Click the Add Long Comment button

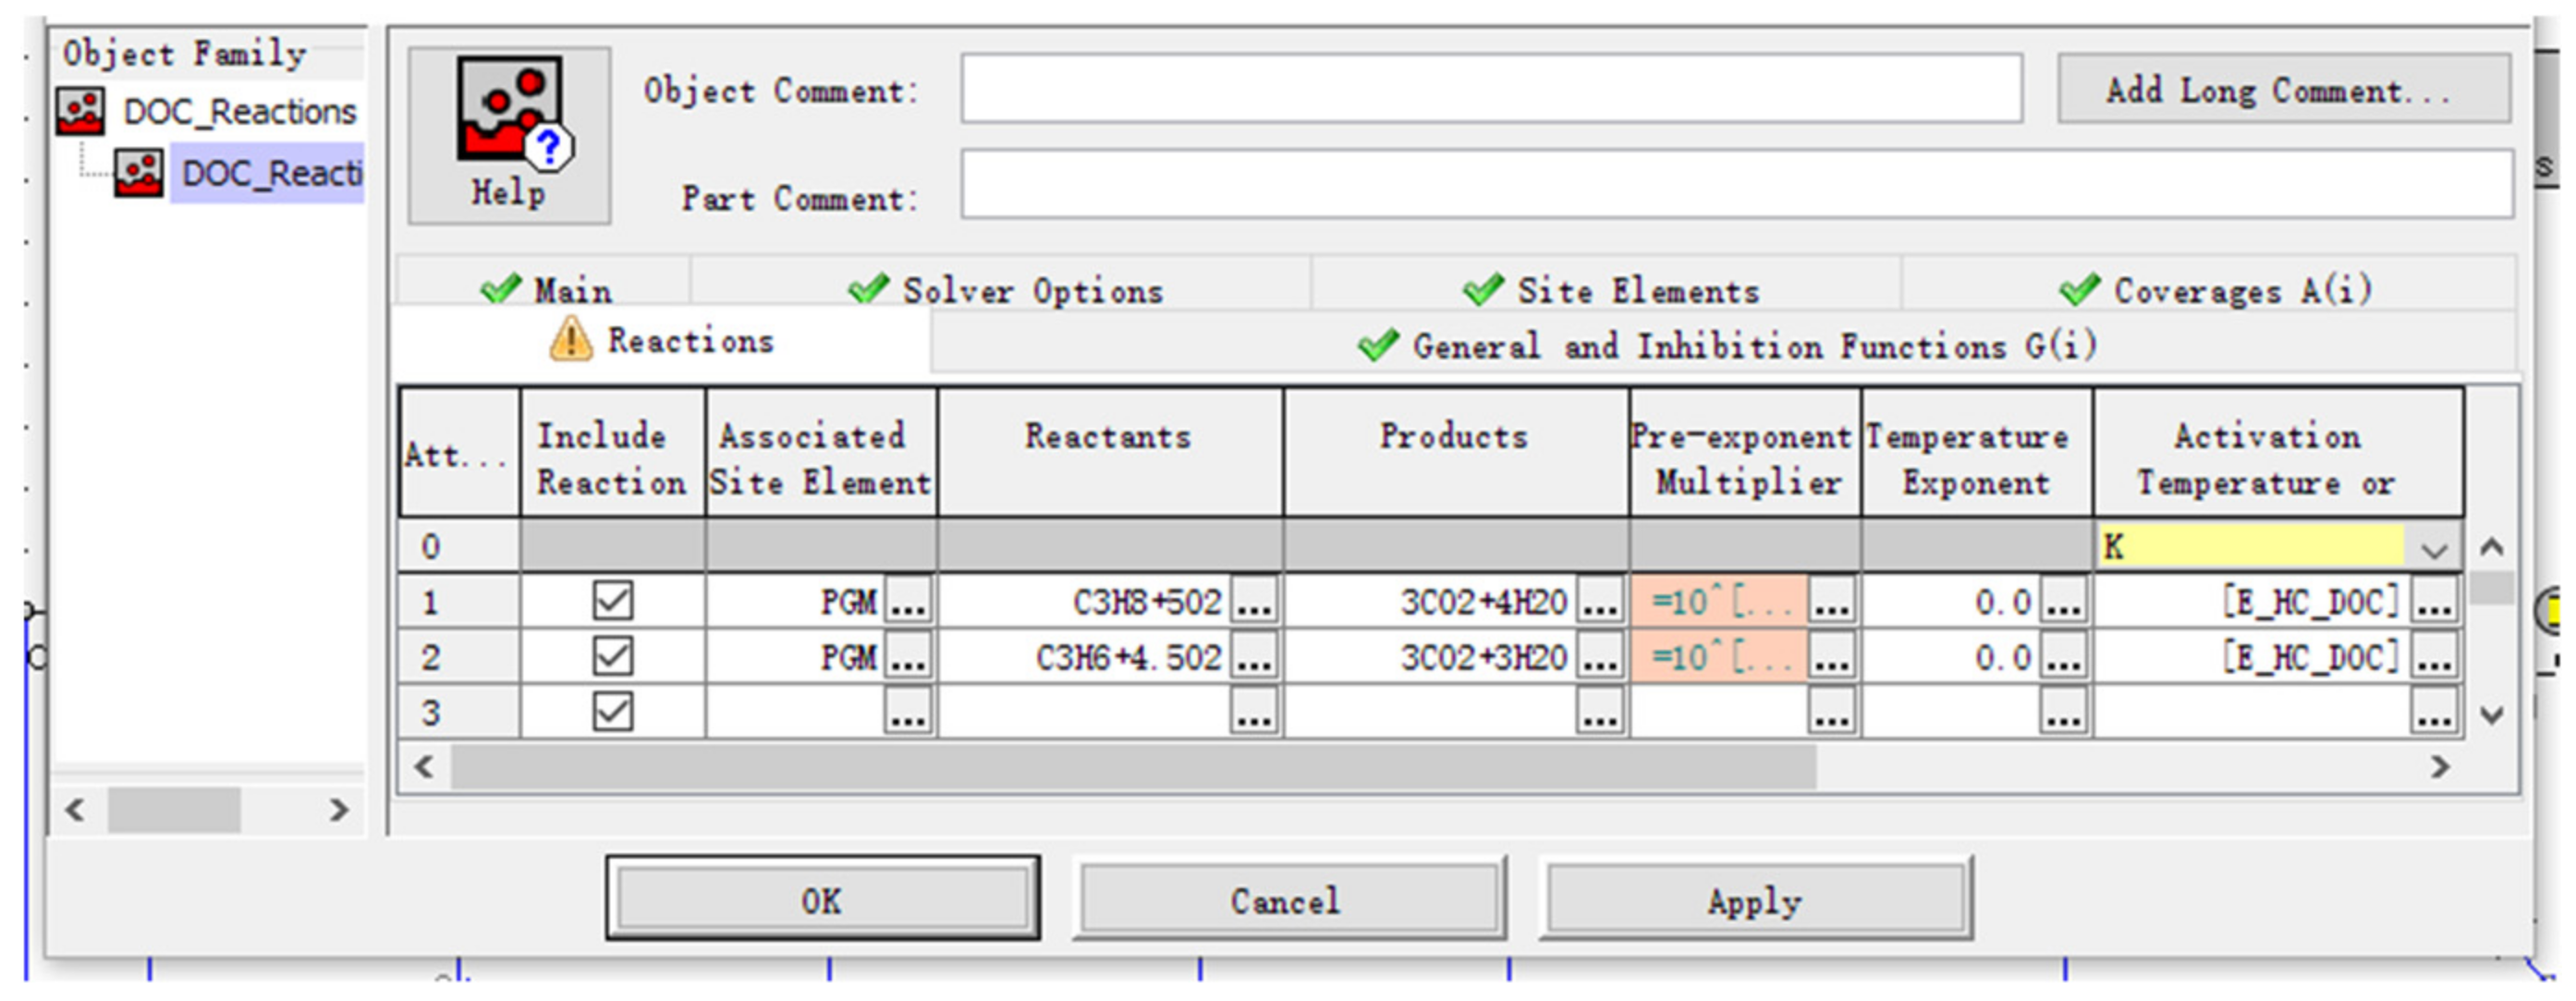click(2282, 90)
